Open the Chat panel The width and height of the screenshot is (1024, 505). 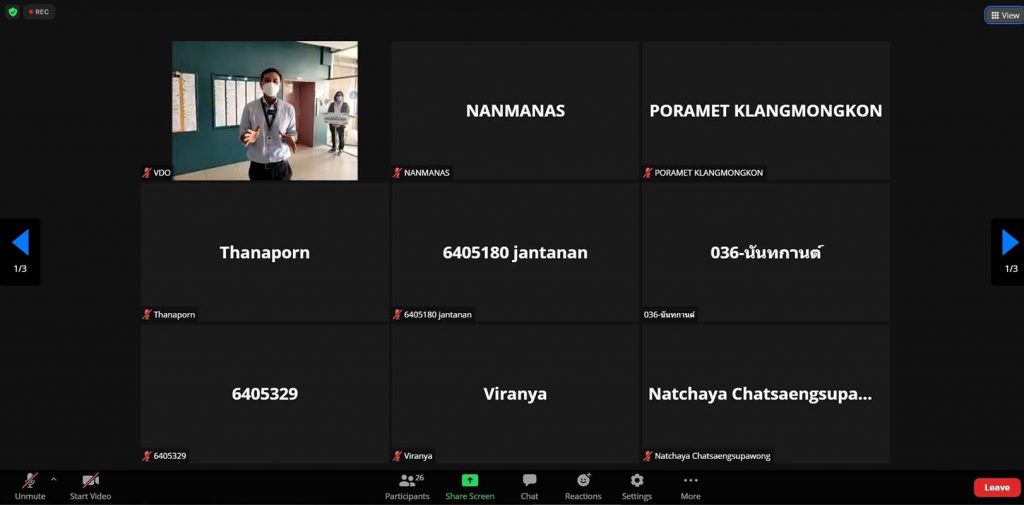coord(529,486)
